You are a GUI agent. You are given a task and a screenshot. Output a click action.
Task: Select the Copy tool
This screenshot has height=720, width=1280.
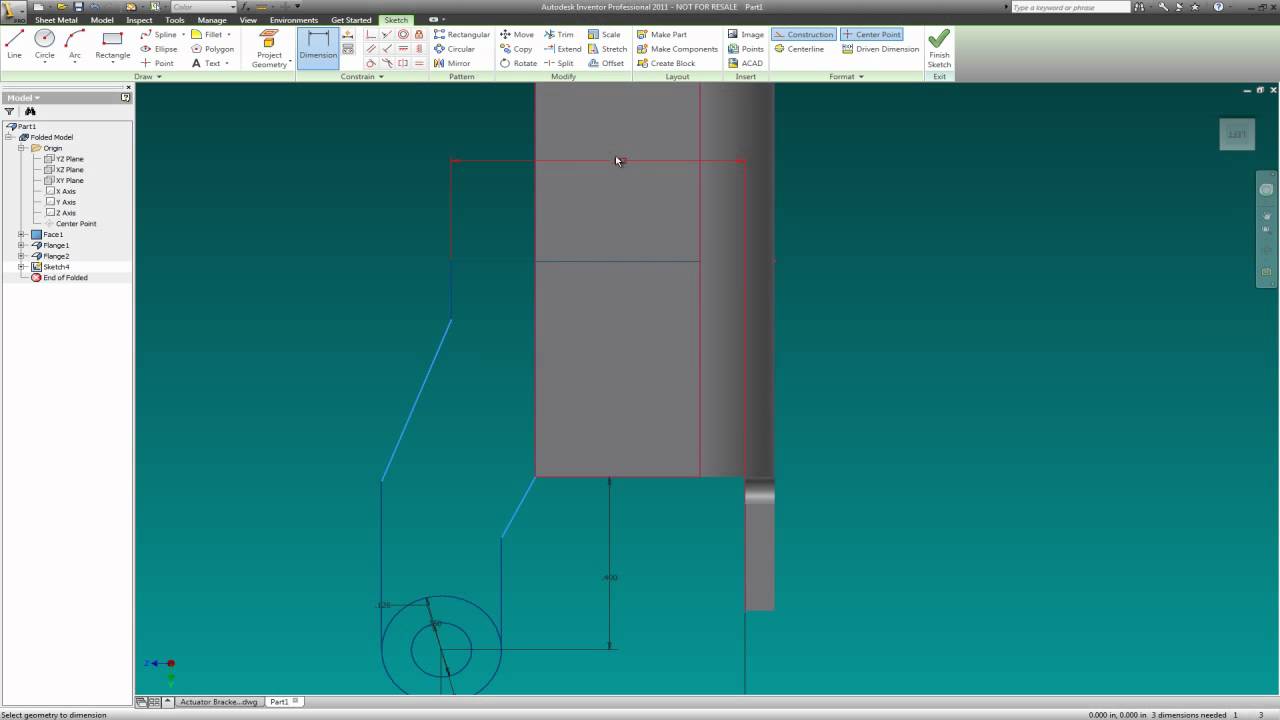click(516, 49)
